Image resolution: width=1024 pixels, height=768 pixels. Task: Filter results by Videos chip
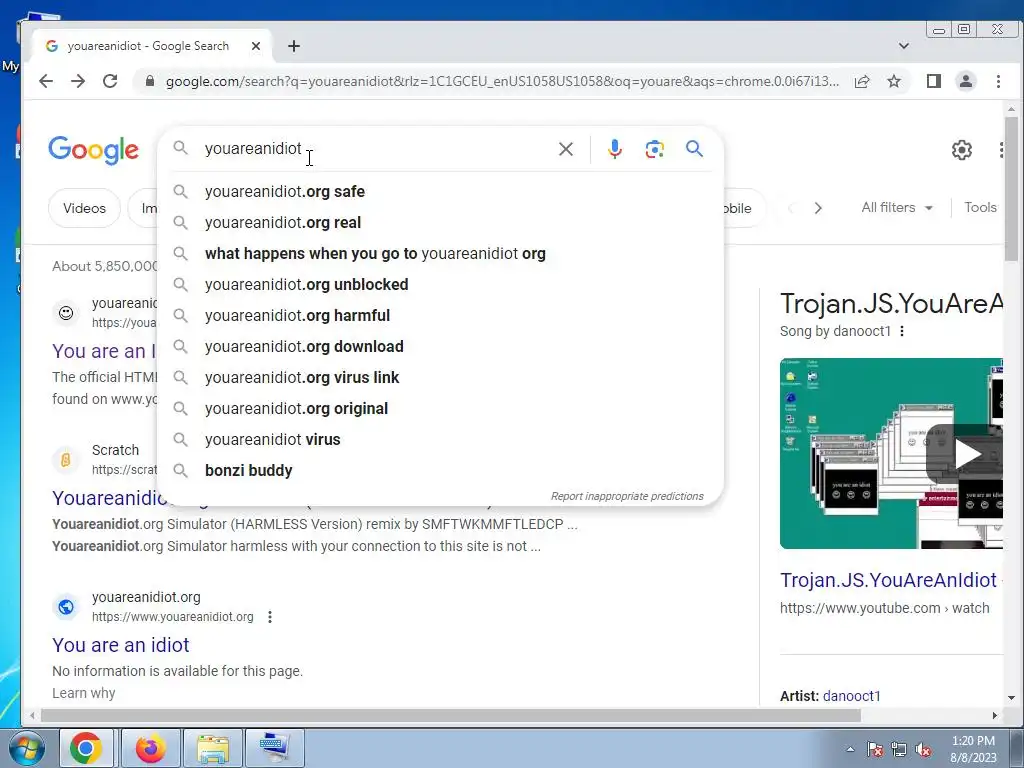[84, 208]
